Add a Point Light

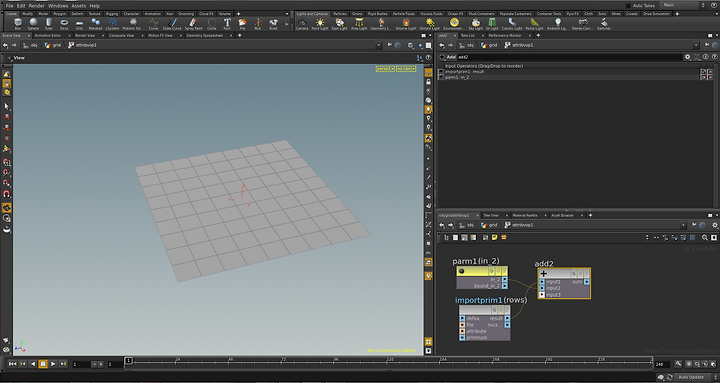(x=320, y=23)
